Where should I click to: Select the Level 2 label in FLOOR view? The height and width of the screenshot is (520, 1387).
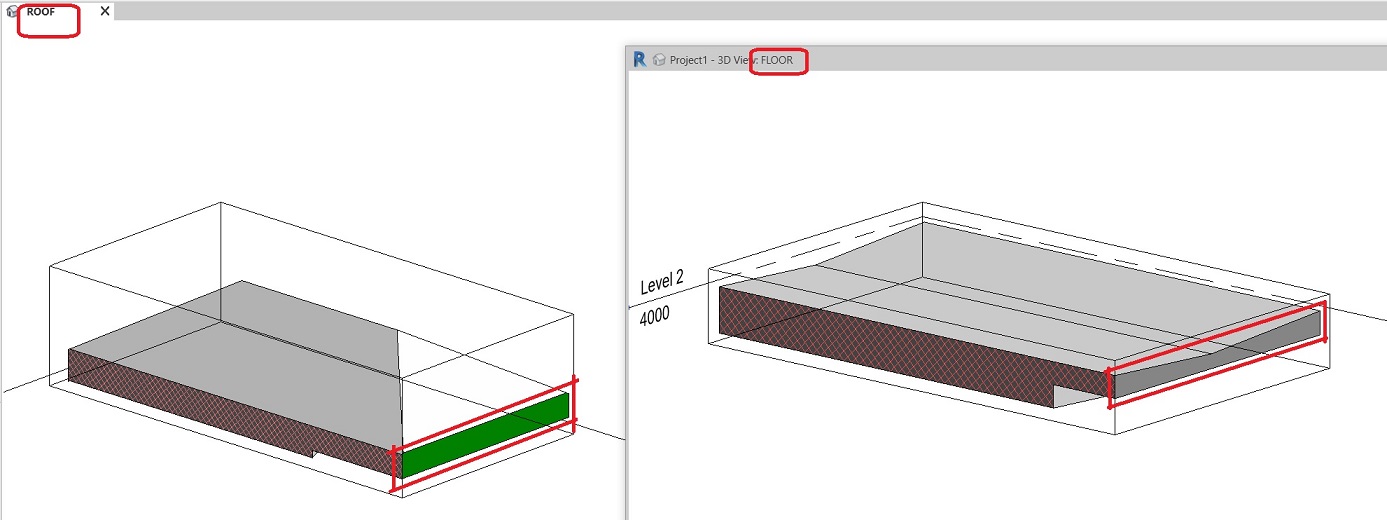(662, 283)
